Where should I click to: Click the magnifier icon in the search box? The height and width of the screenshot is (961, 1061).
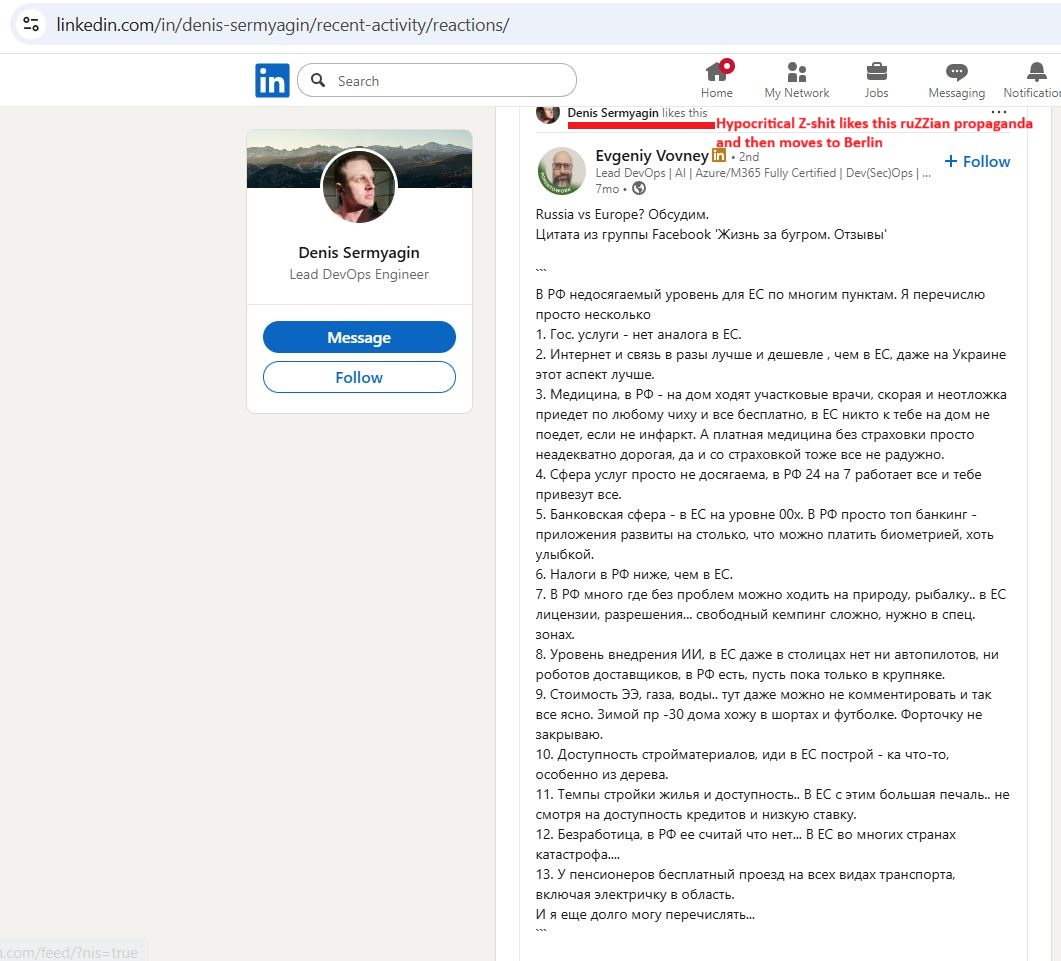(318, 81)
